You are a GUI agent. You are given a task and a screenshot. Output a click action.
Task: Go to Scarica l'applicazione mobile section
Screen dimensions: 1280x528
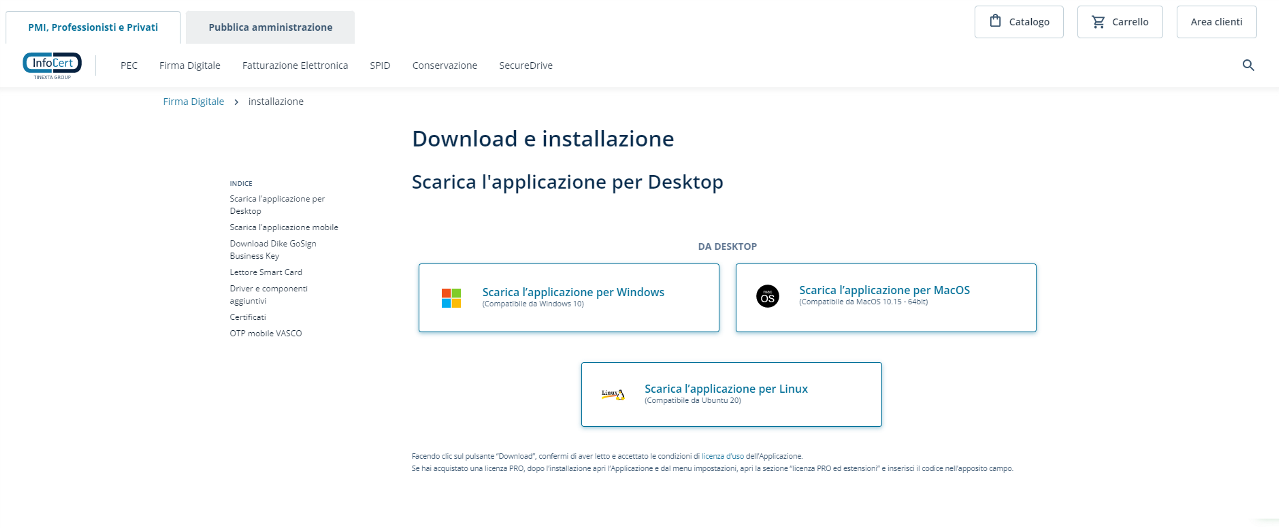(x=284, y=227)
